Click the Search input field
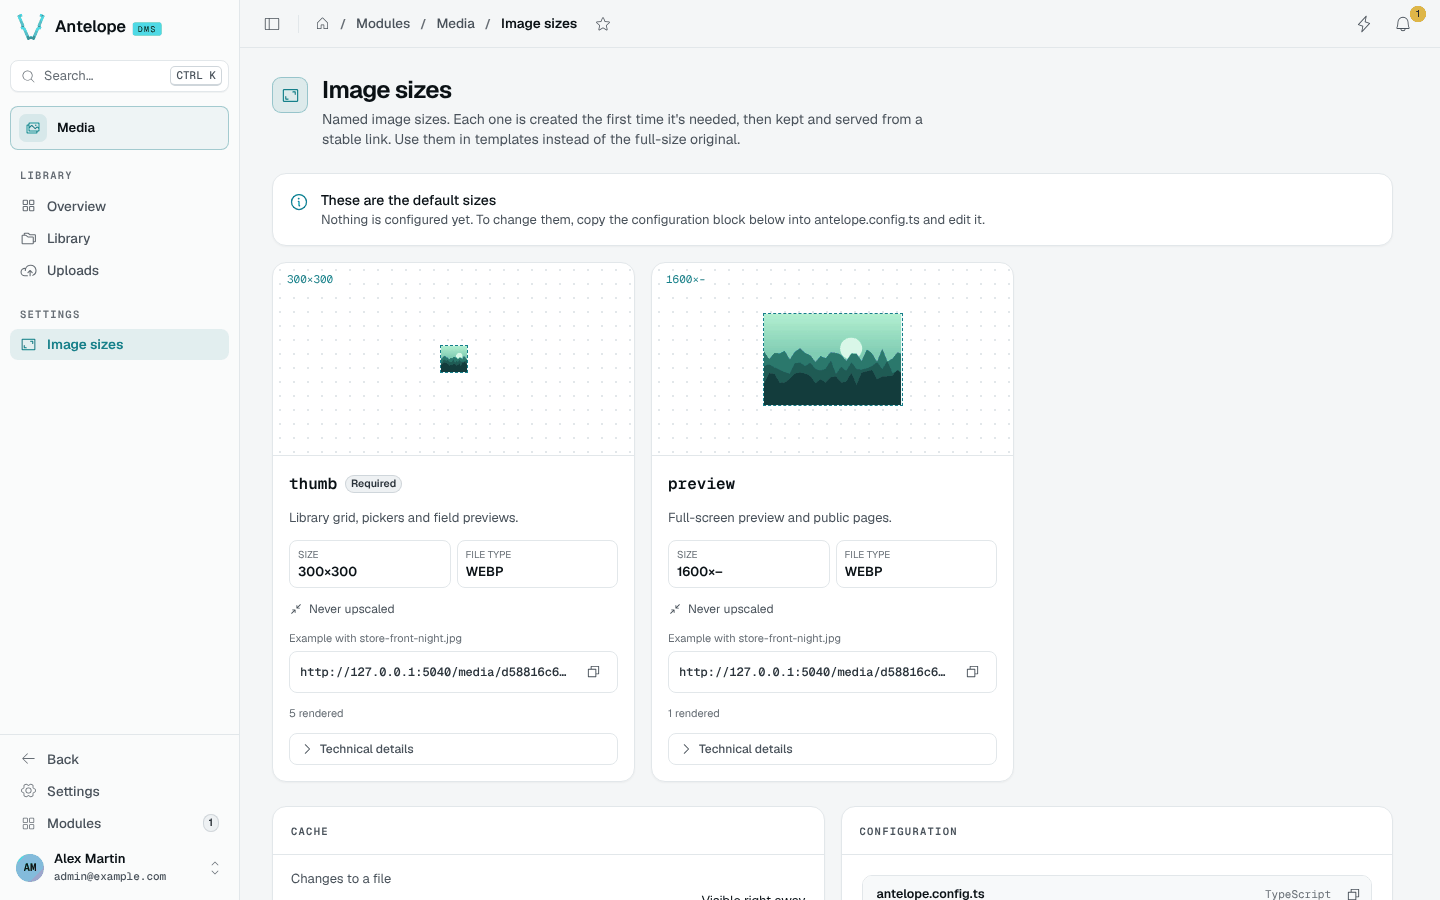 pyautogui.click(x=119, y=76)
